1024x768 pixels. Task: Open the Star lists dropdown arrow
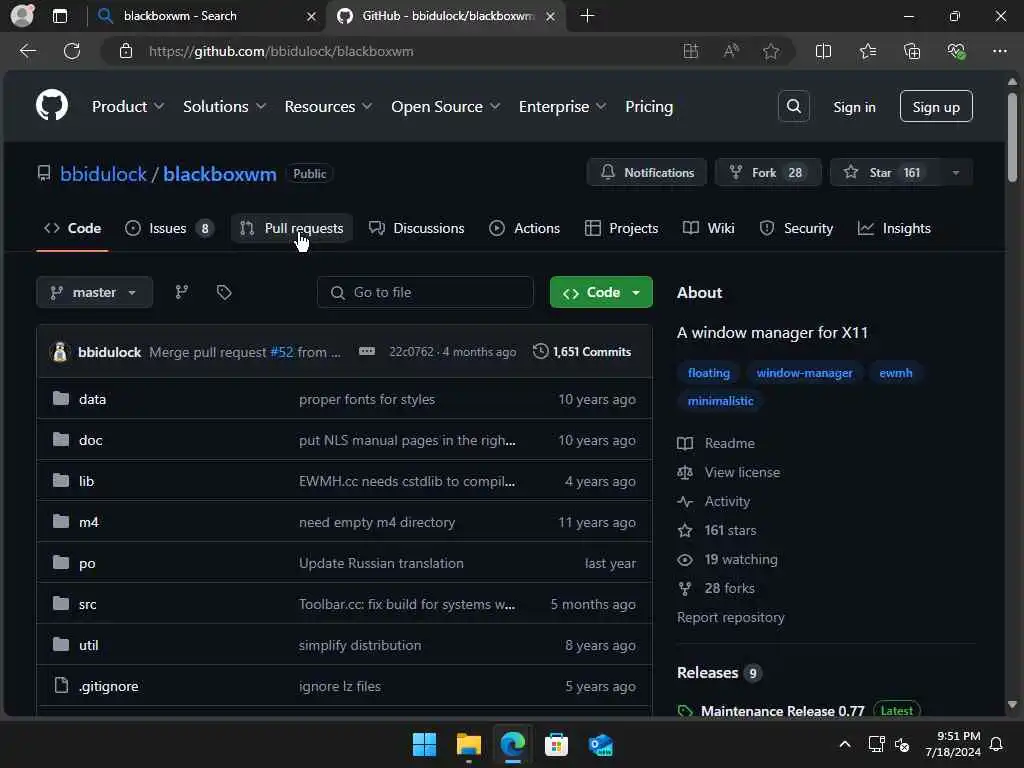955,172
